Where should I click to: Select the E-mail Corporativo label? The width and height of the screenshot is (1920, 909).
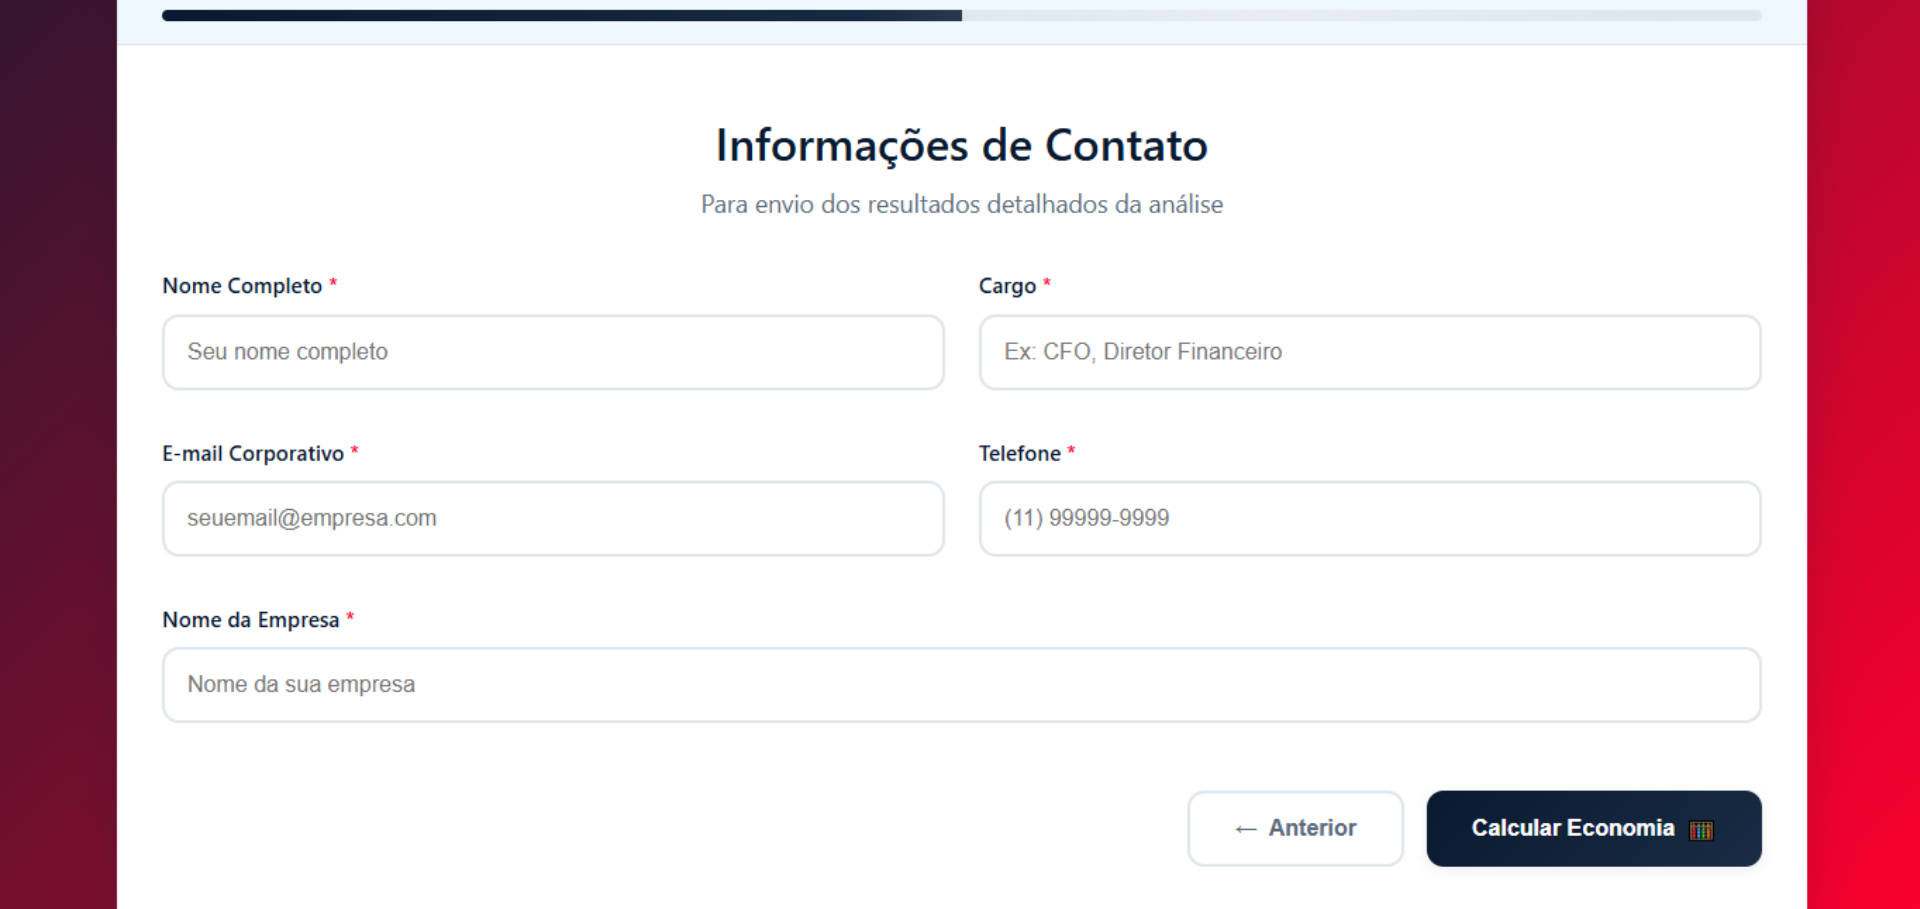(x=253, y=454)
